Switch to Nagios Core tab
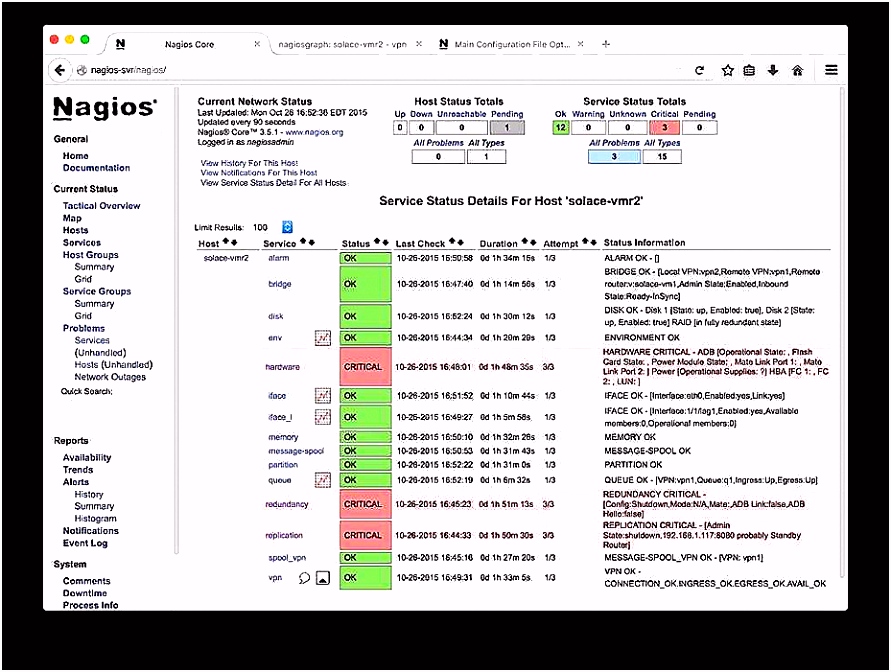Screen dimensions: 891x672 pyautogui.click(x=188, y=44)
